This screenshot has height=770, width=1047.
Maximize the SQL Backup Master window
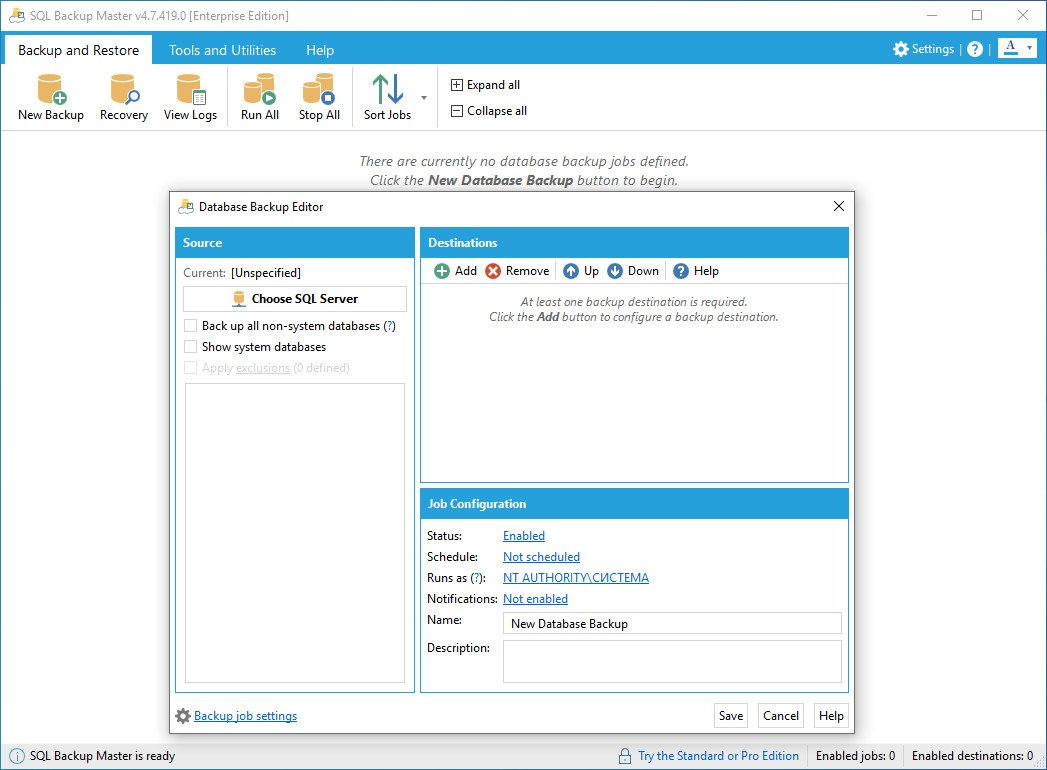(977, 15)
